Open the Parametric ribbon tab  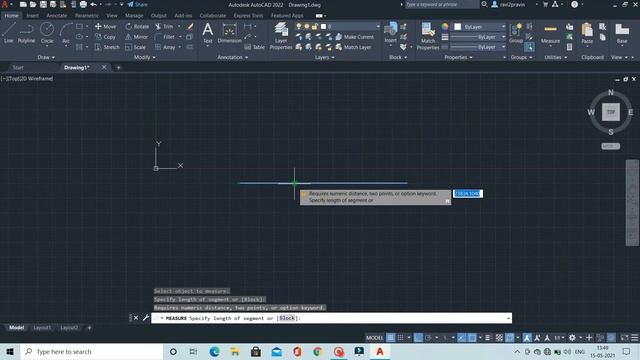(x=87, y=16)
